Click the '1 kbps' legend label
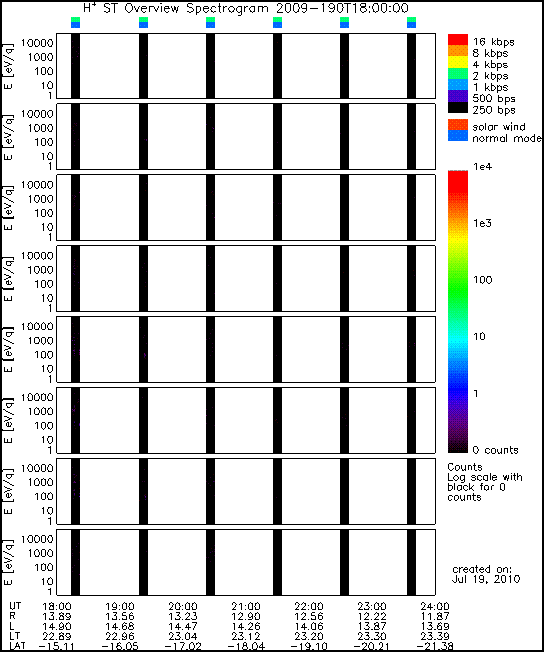This screenshot has width=544, height=652. pyautogui.click(x=490, y=87)
